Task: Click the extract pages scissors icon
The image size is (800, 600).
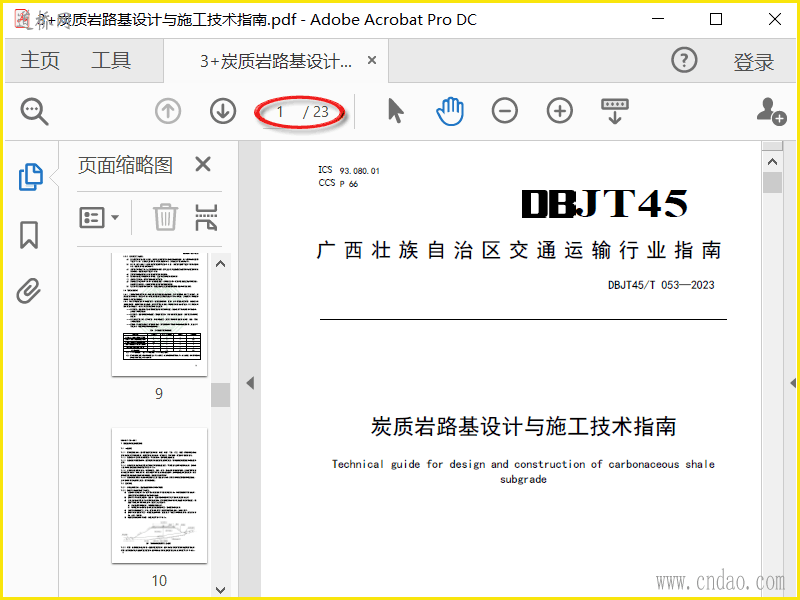Action: click(206, 217)
